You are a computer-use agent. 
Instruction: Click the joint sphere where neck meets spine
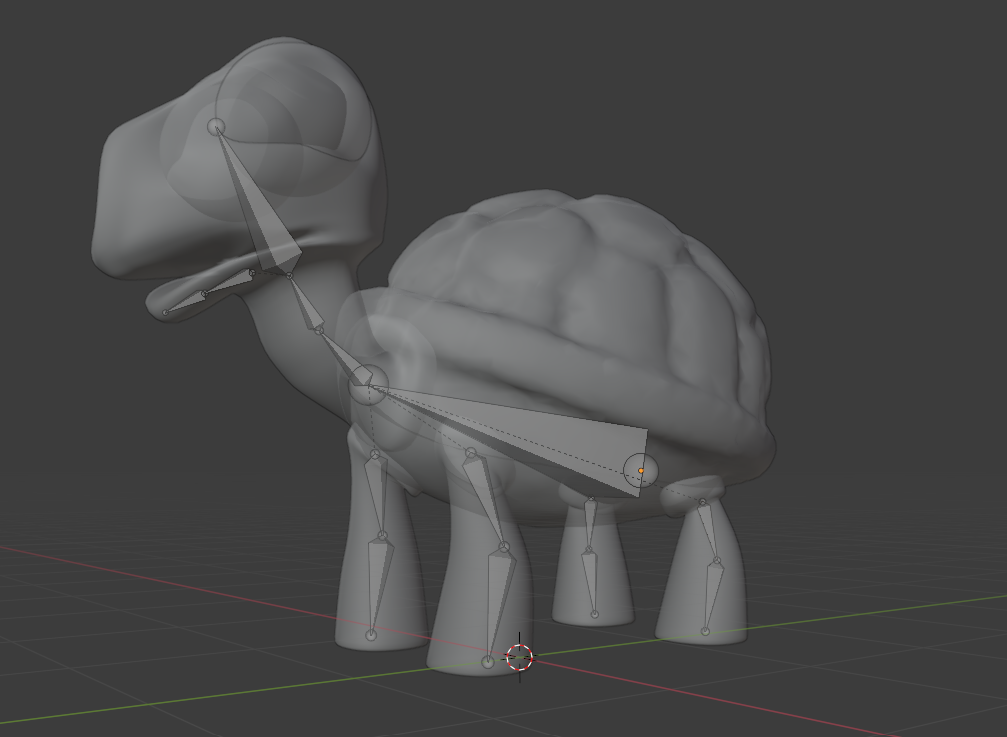coord(368,386)
